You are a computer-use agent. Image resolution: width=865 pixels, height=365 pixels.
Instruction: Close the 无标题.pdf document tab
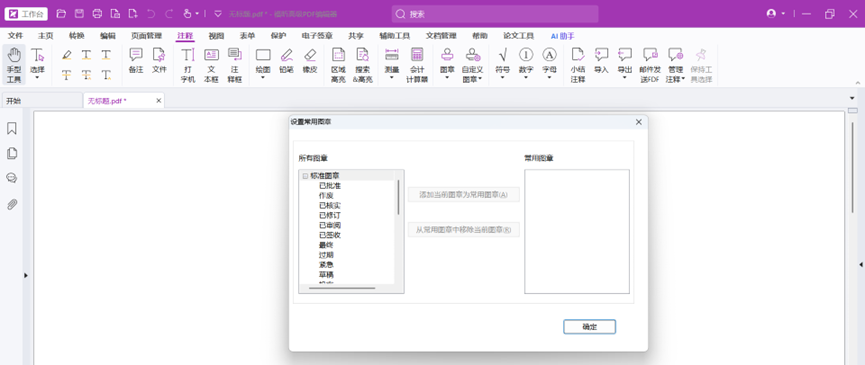[x=159, y=101]
